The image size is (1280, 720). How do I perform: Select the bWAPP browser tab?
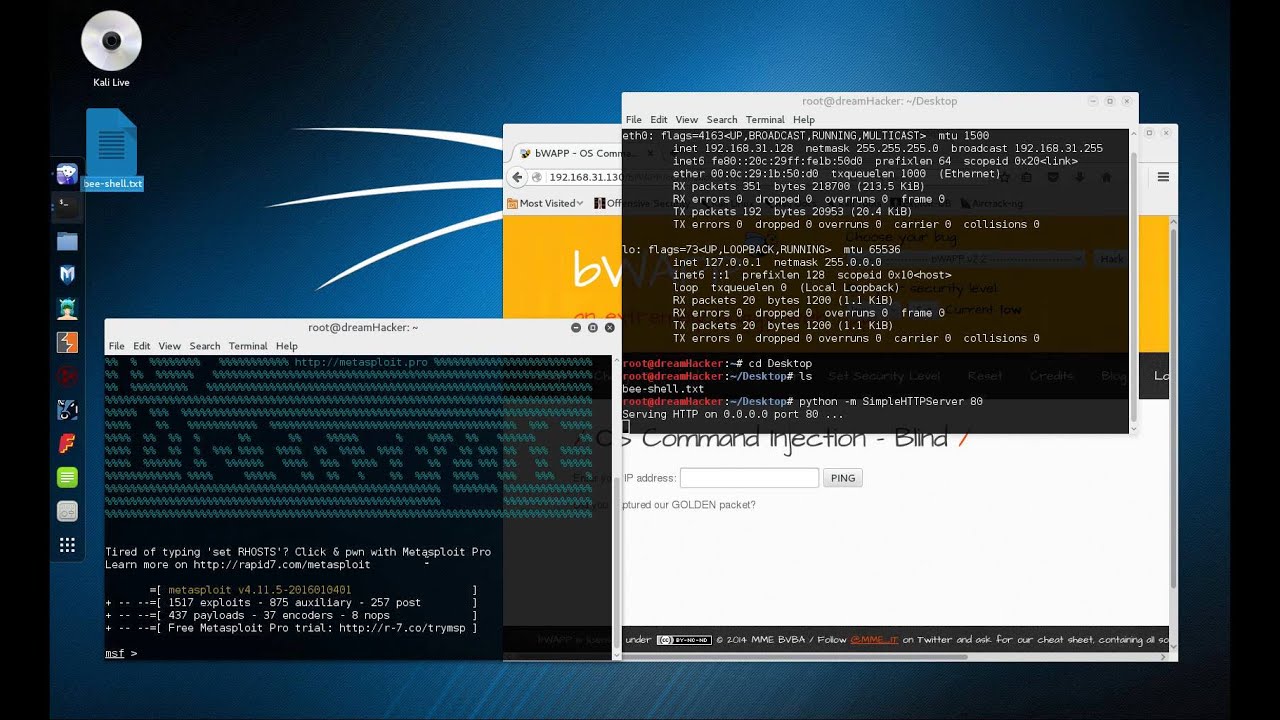568,153
